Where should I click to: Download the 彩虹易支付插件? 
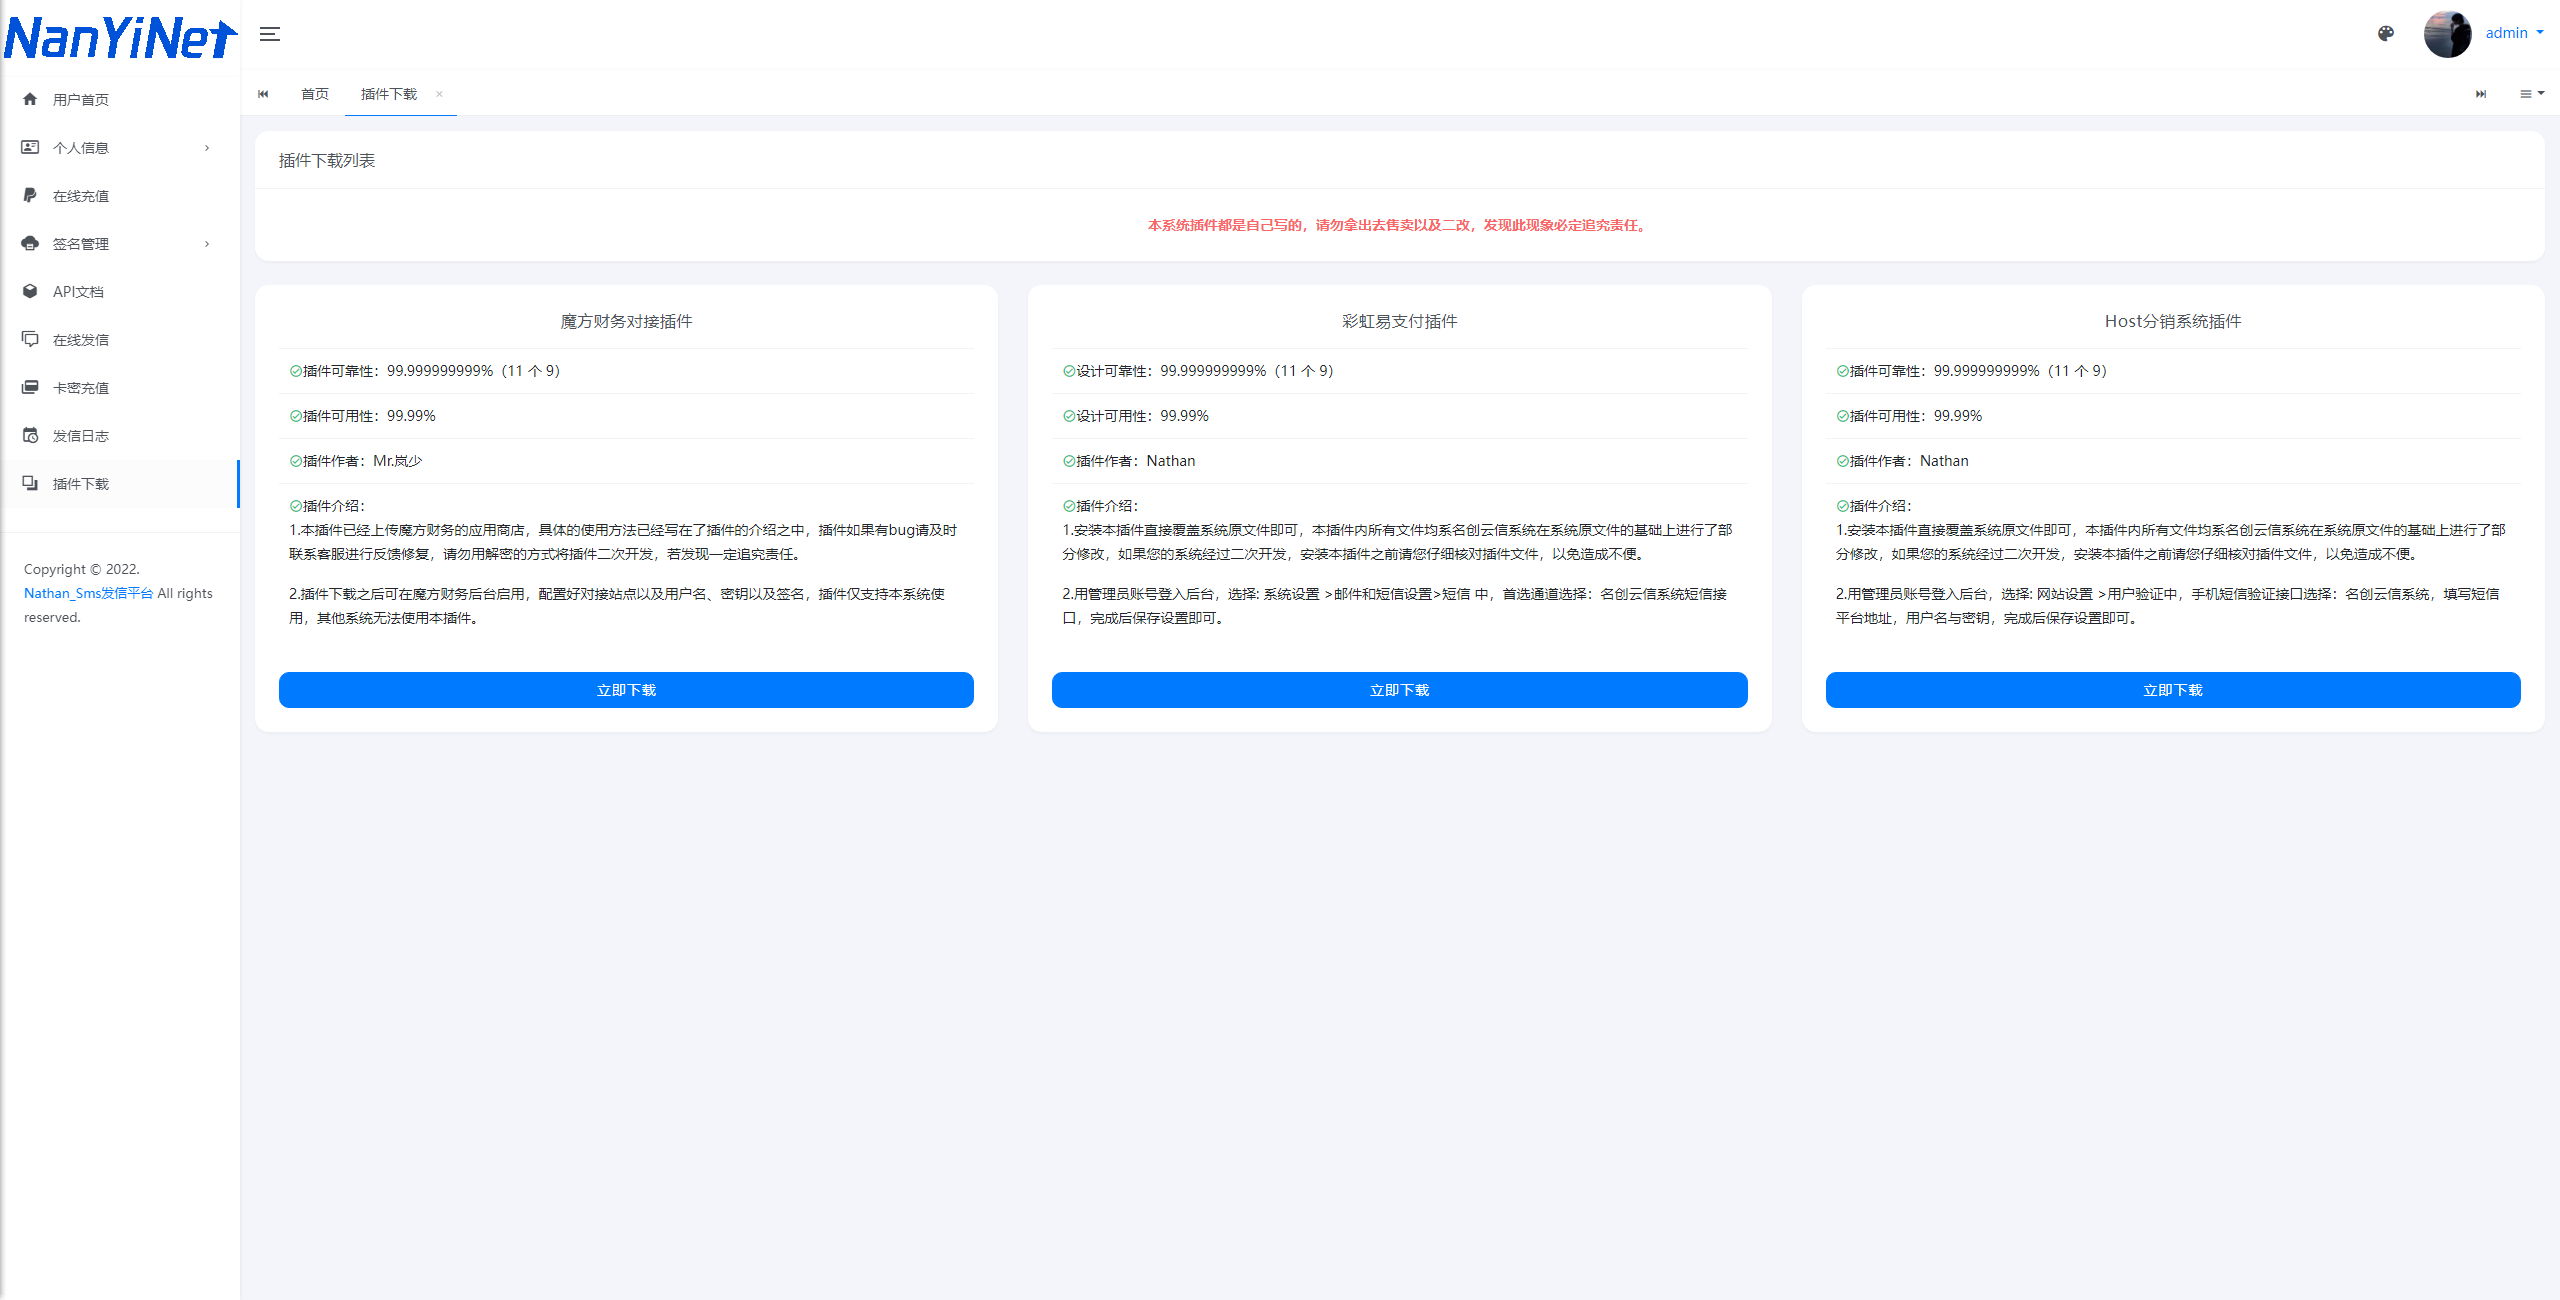[1399, 690]
